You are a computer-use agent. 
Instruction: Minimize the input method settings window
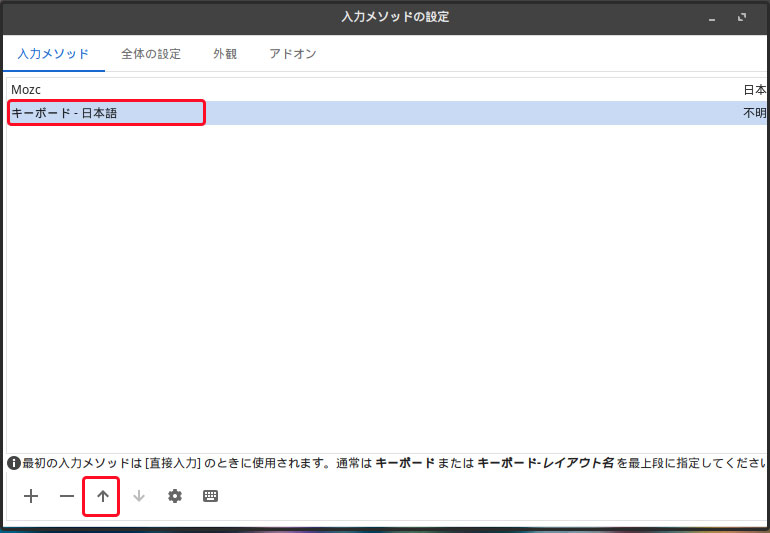[x=712, y=18]
